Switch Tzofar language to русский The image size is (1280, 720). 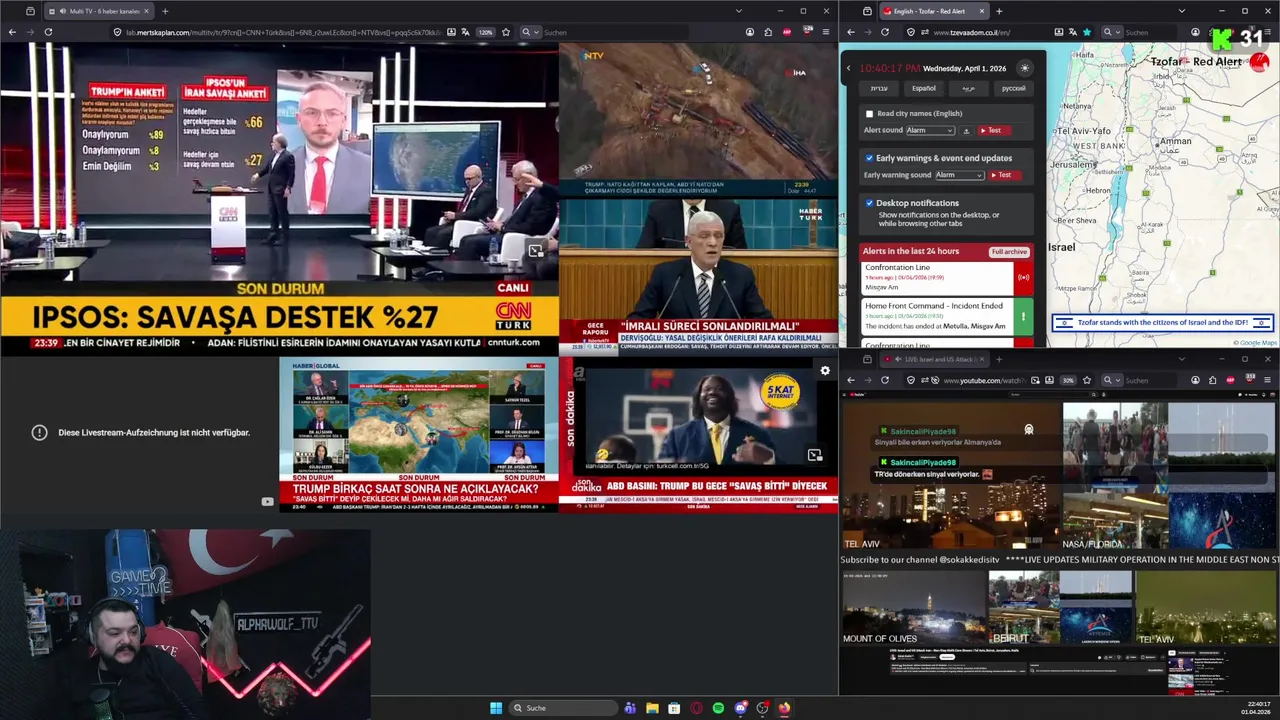(x=1014, y=88)
